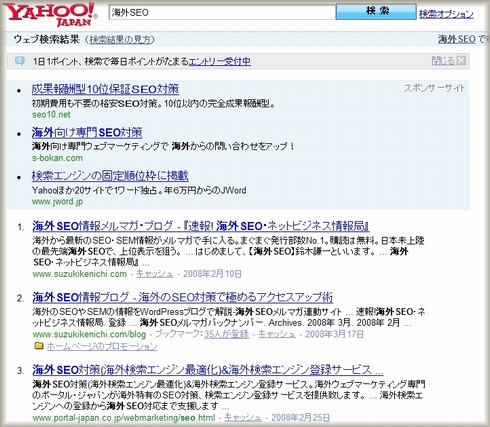Click the スポンサーサイト label

(x=434, y=88)
